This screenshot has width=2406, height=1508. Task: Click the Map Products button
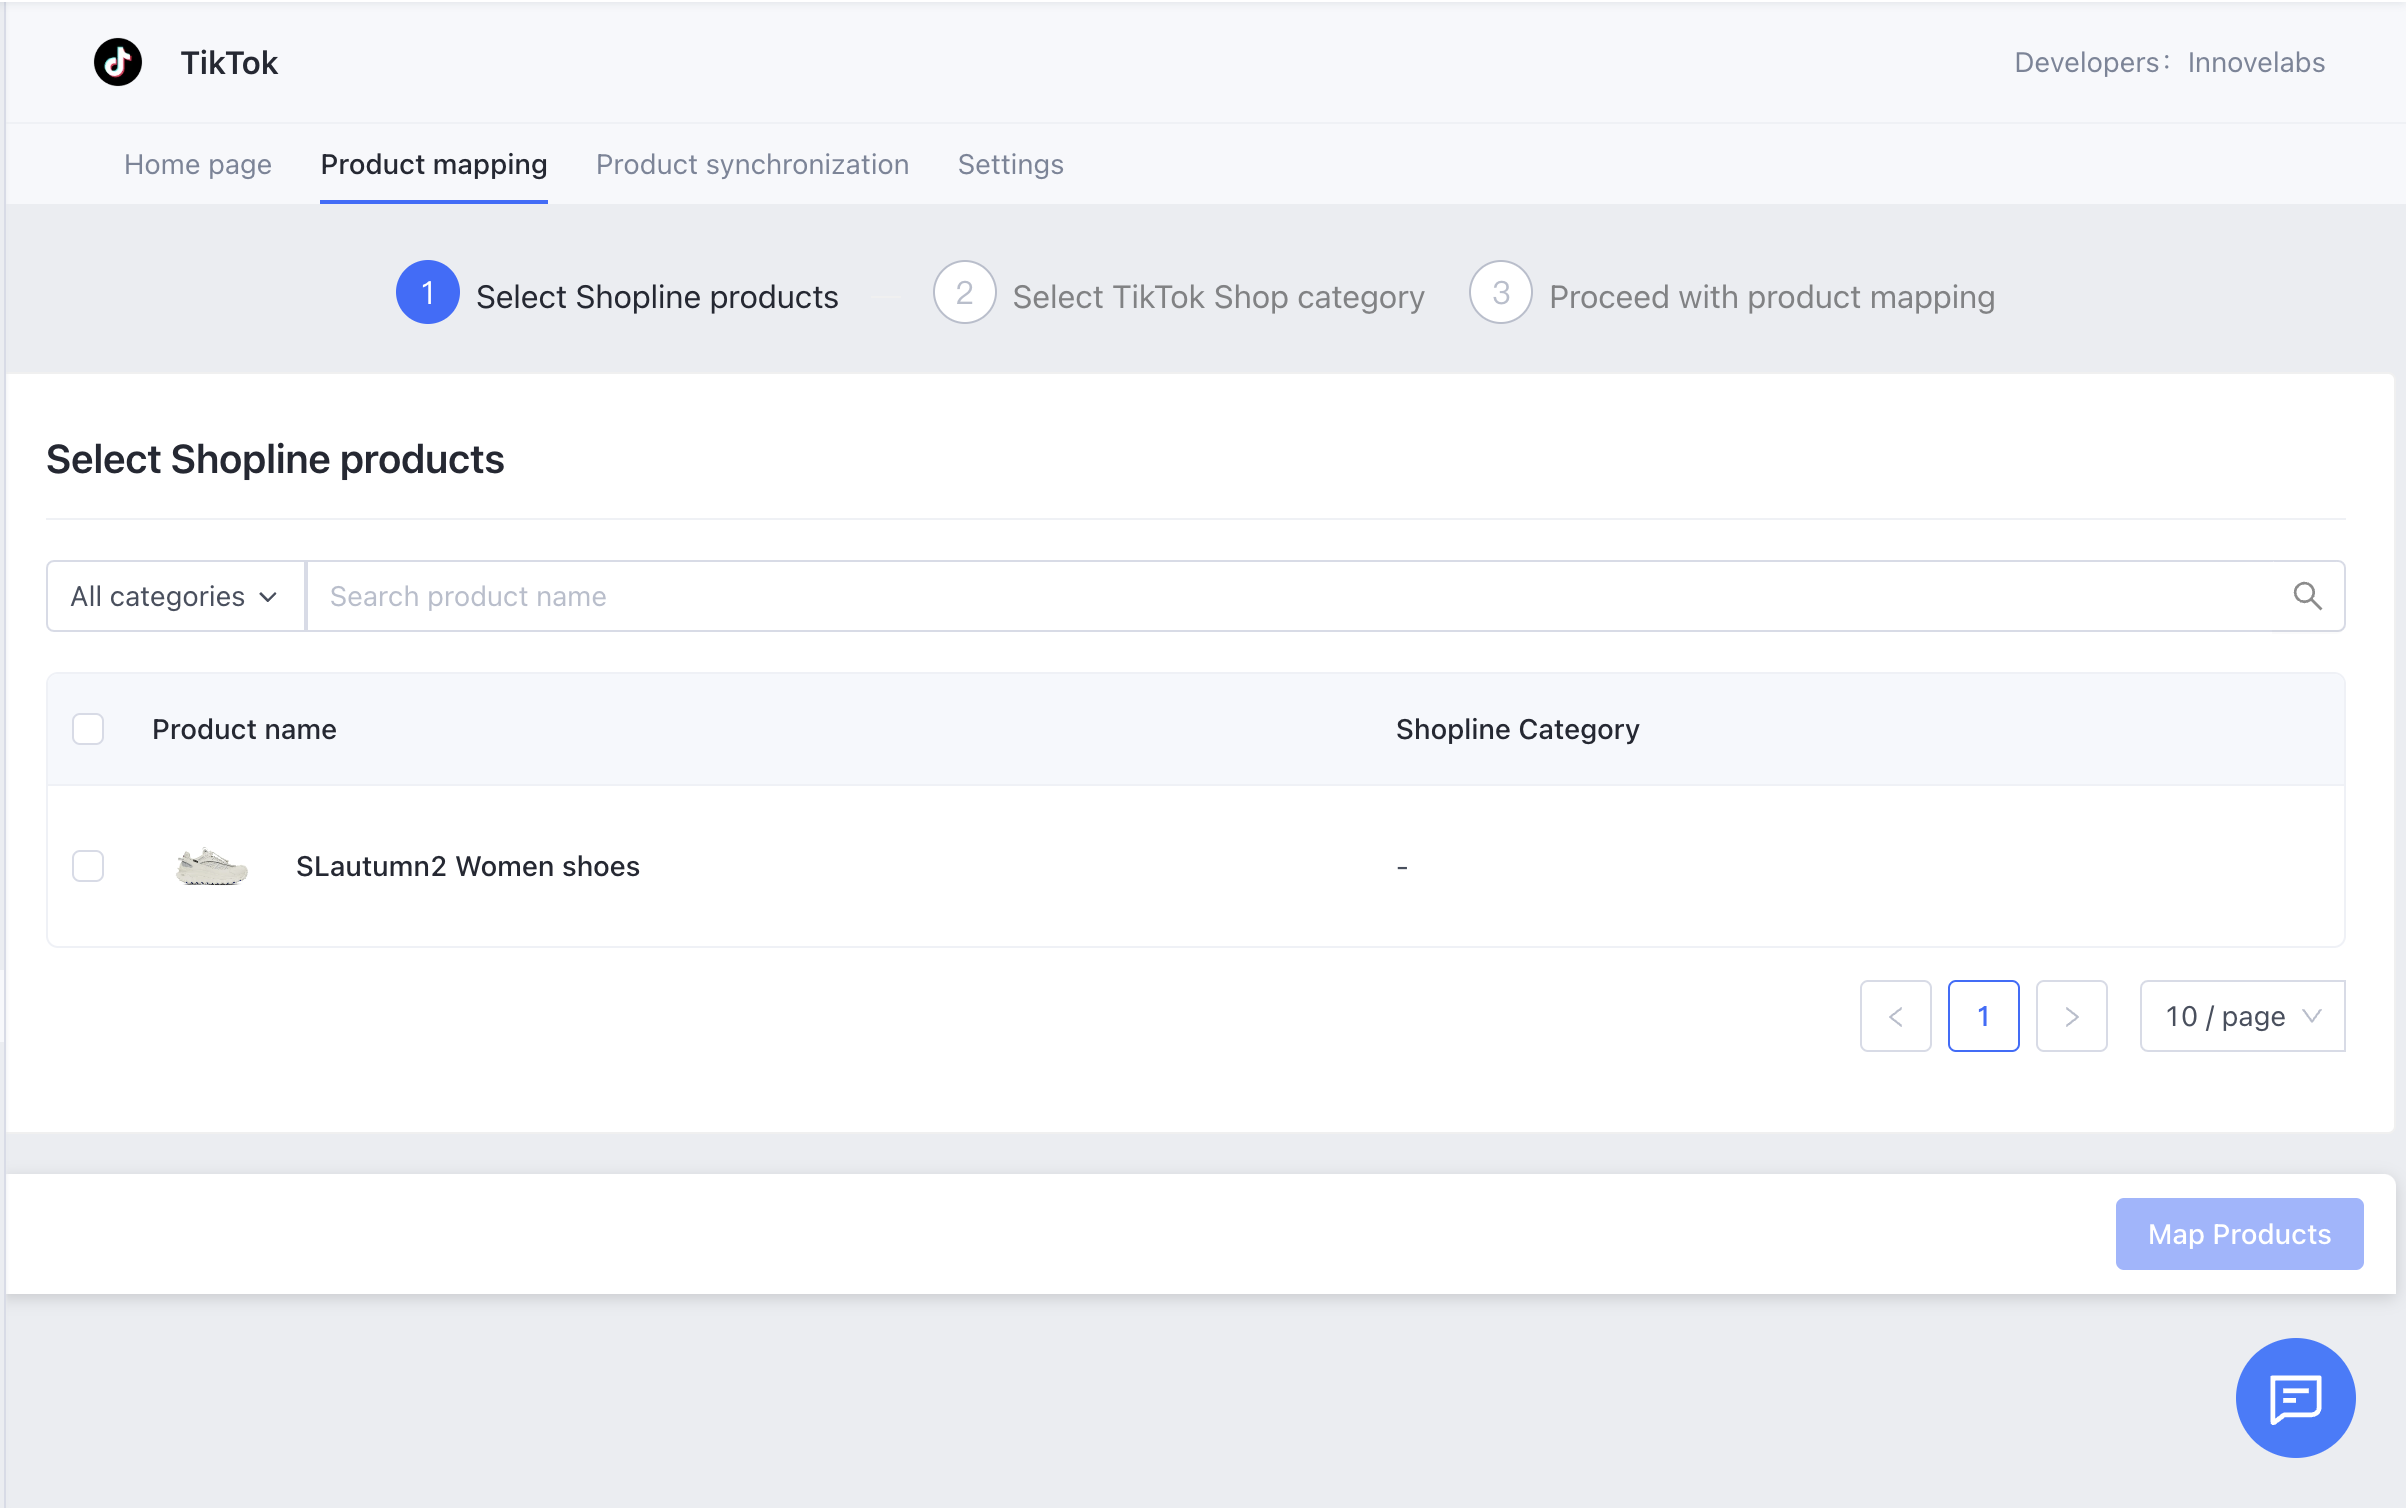pos(2239,1234)
